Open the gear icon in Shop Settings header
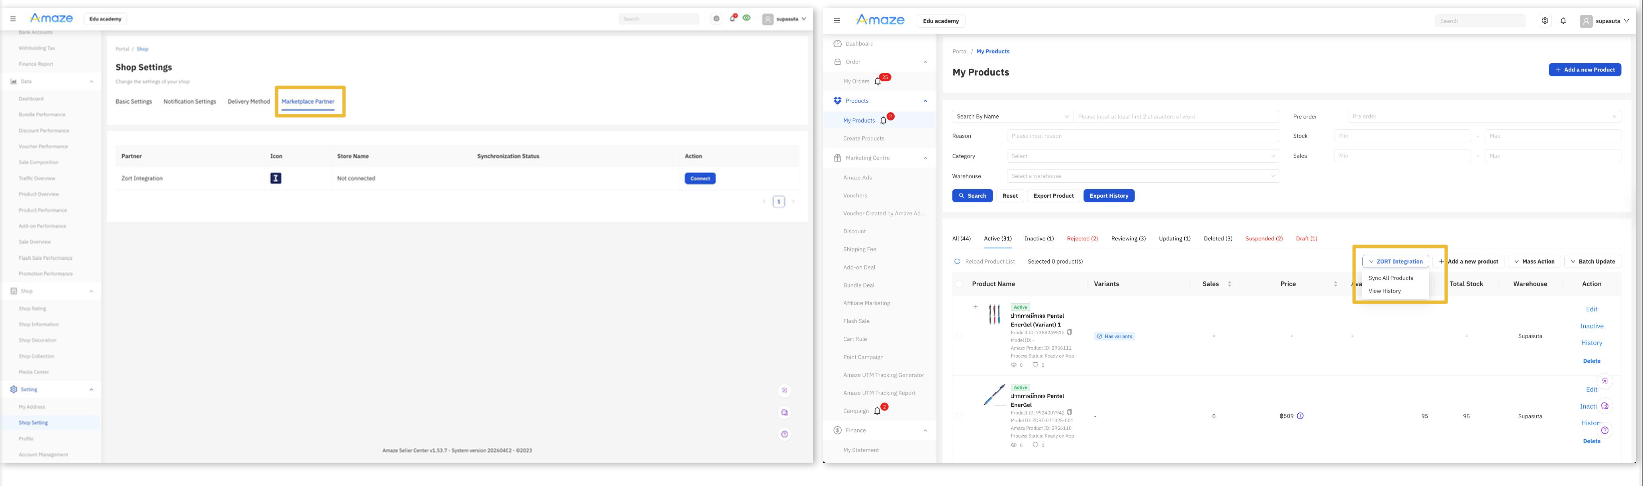Image resolution: width=1643 pixels, height=486 pixels. (x=716, y=18)
